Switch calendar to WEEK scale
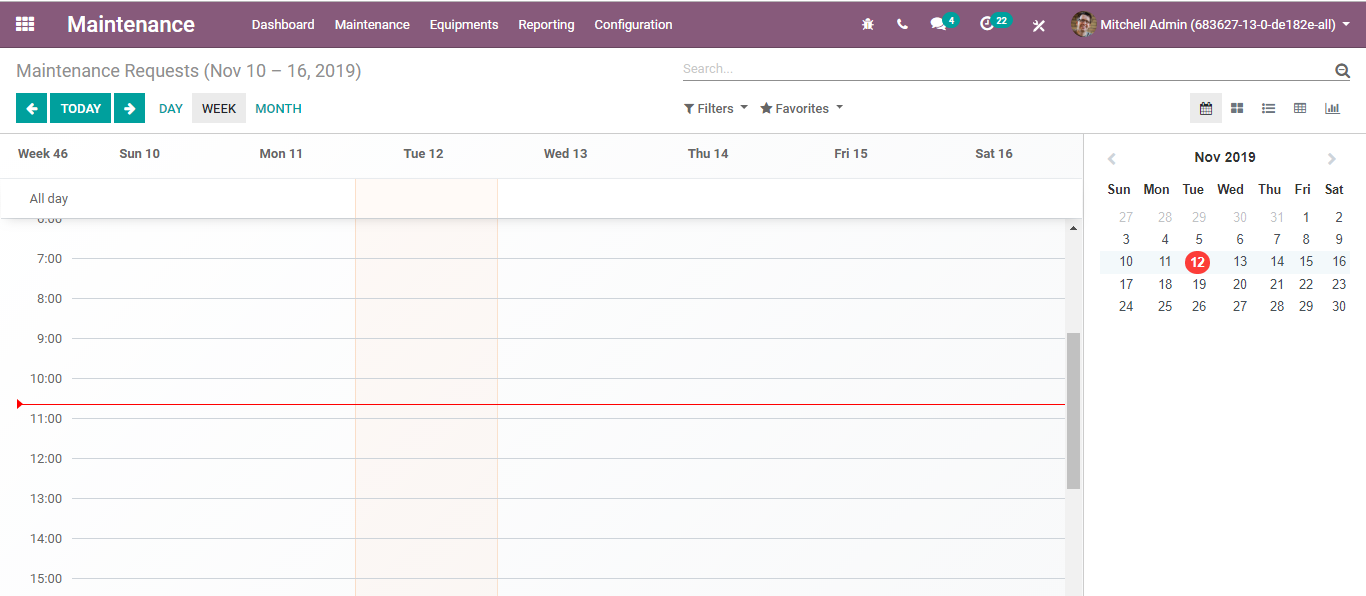Viewport: 1366px width, 596px height. [x=219, y=108]
